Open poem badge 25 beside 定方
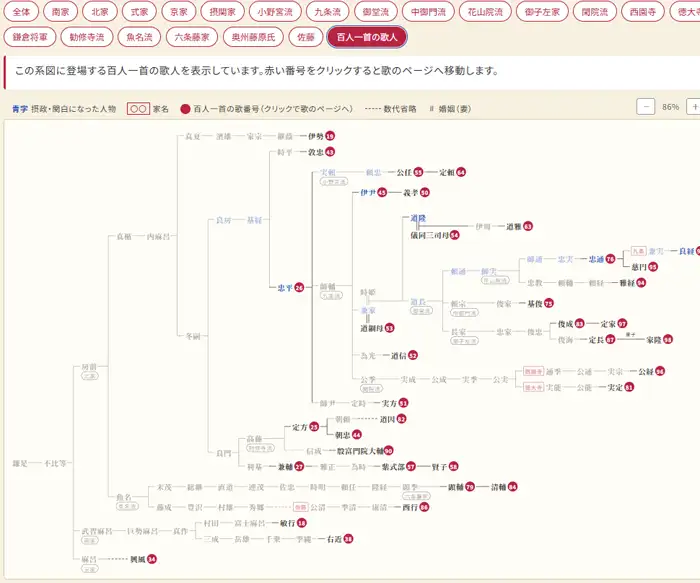700x583 pixels. 314,427
